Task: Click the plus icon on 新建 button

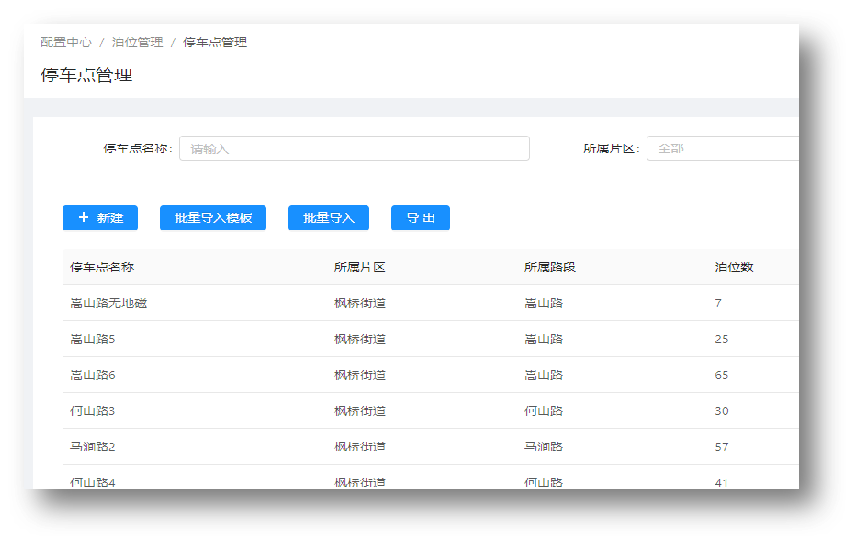Action: [83, 217]
